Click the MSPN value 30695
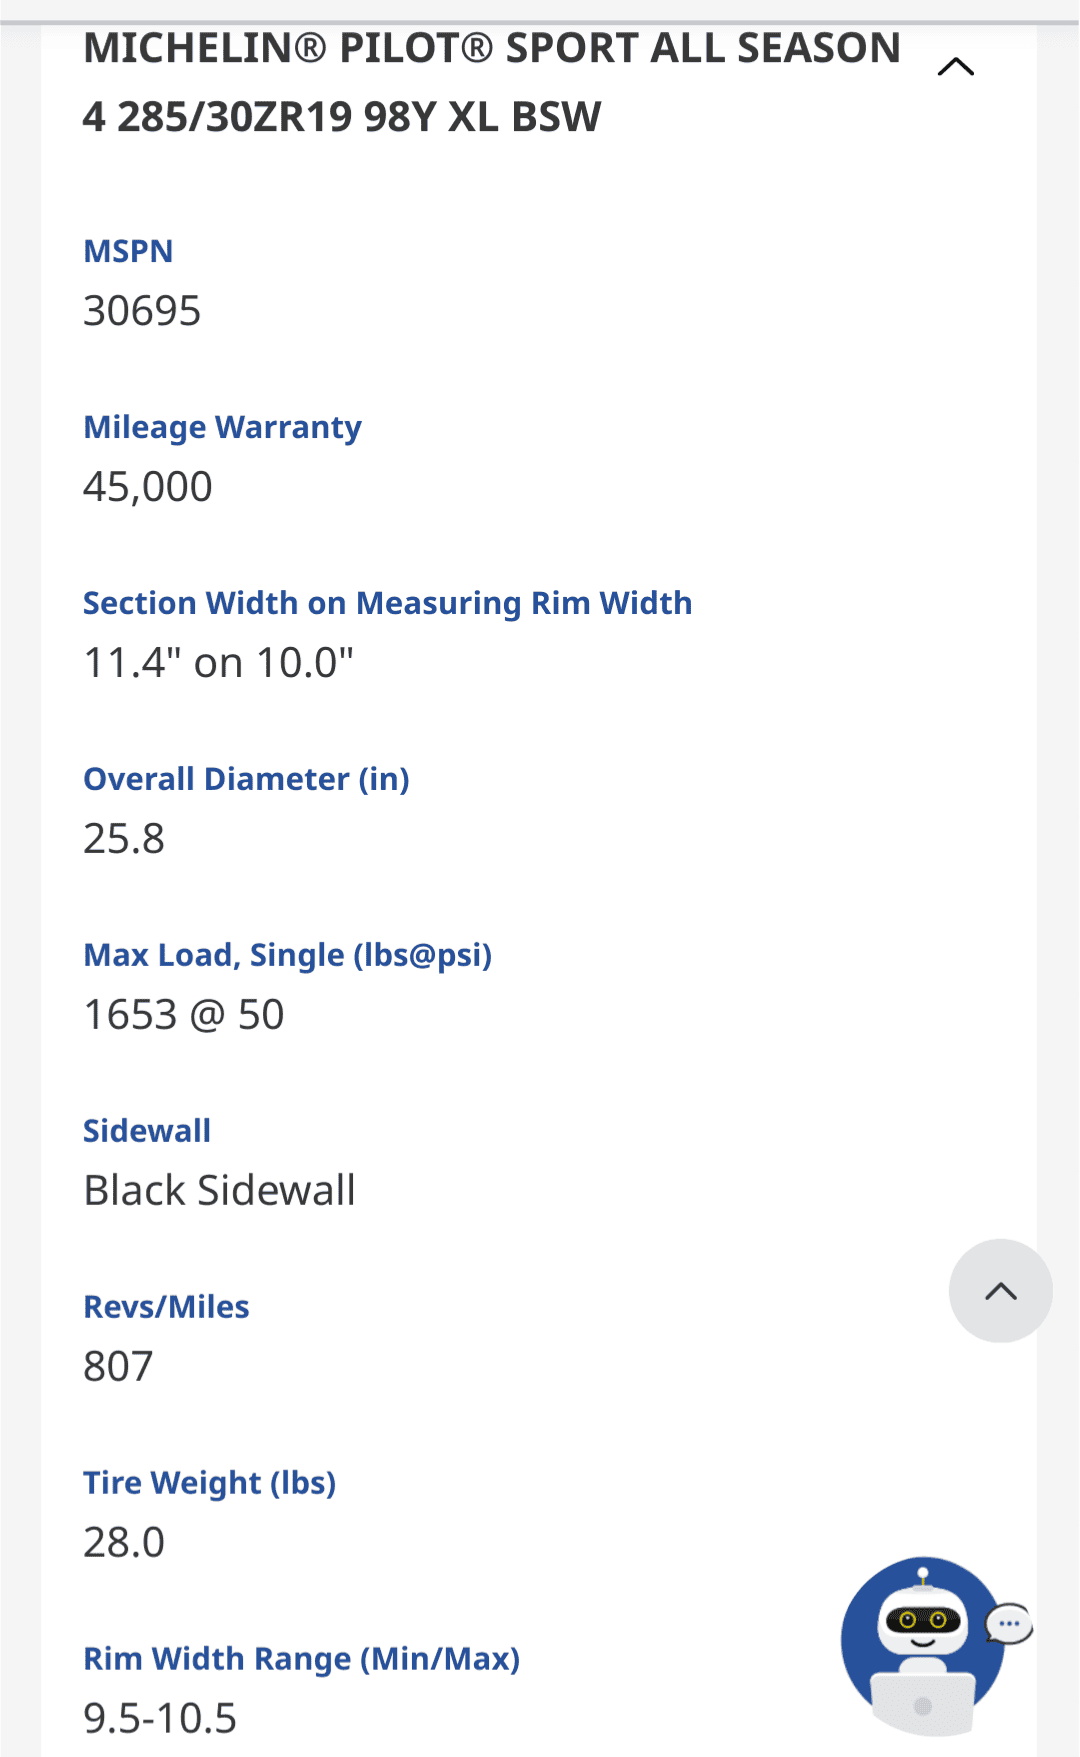 [x=142, y=311]
